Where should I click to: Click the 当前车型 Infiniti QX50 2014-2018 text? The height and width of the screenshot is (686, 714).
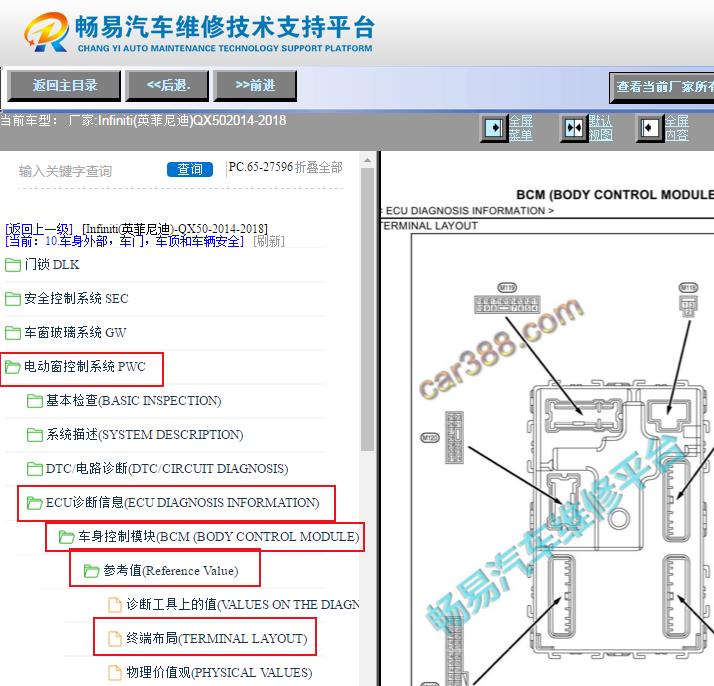point(143,121)
